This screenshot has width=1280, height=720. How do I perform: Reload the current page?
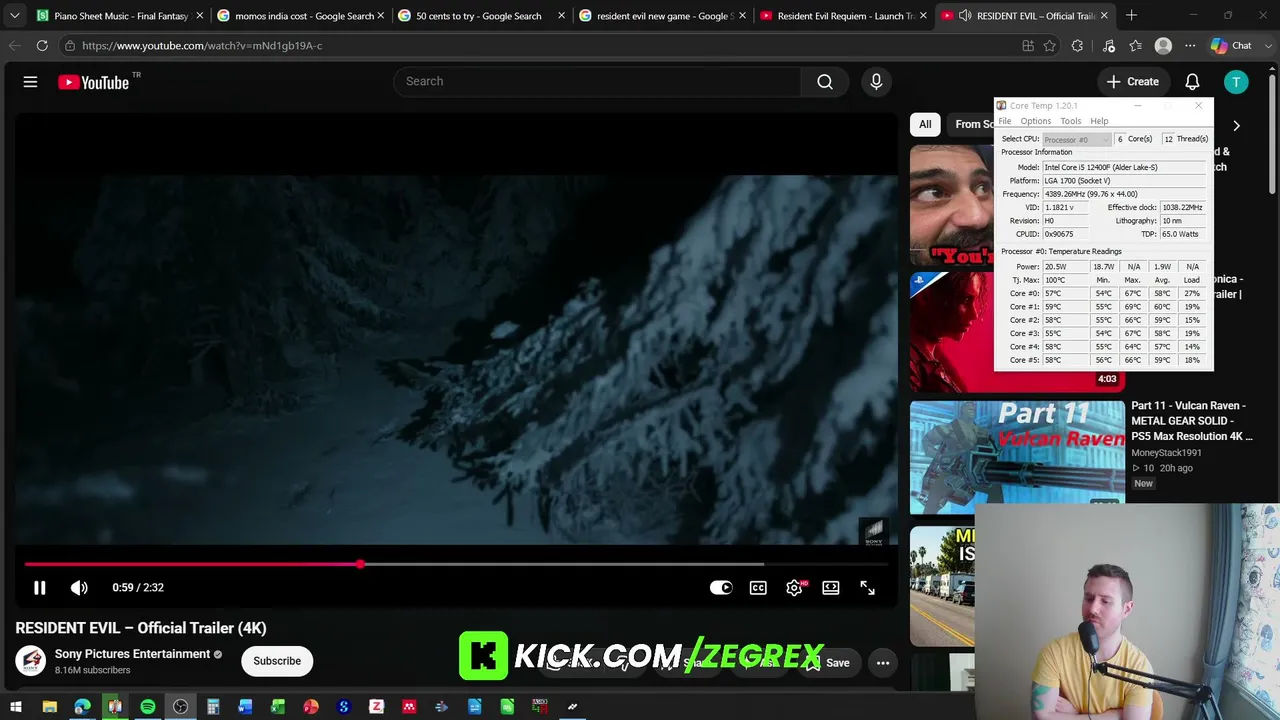click(x=42, y=46)
